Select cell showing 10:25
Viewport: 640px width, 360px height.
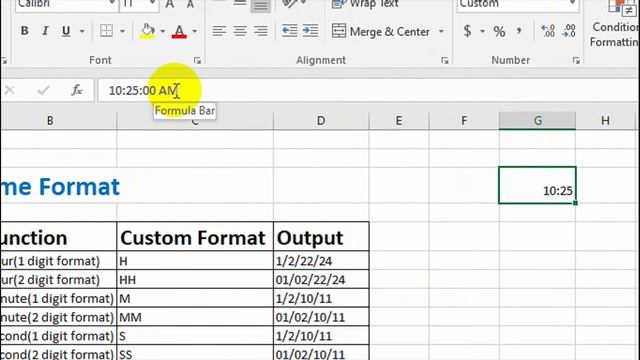click(537, 185)
